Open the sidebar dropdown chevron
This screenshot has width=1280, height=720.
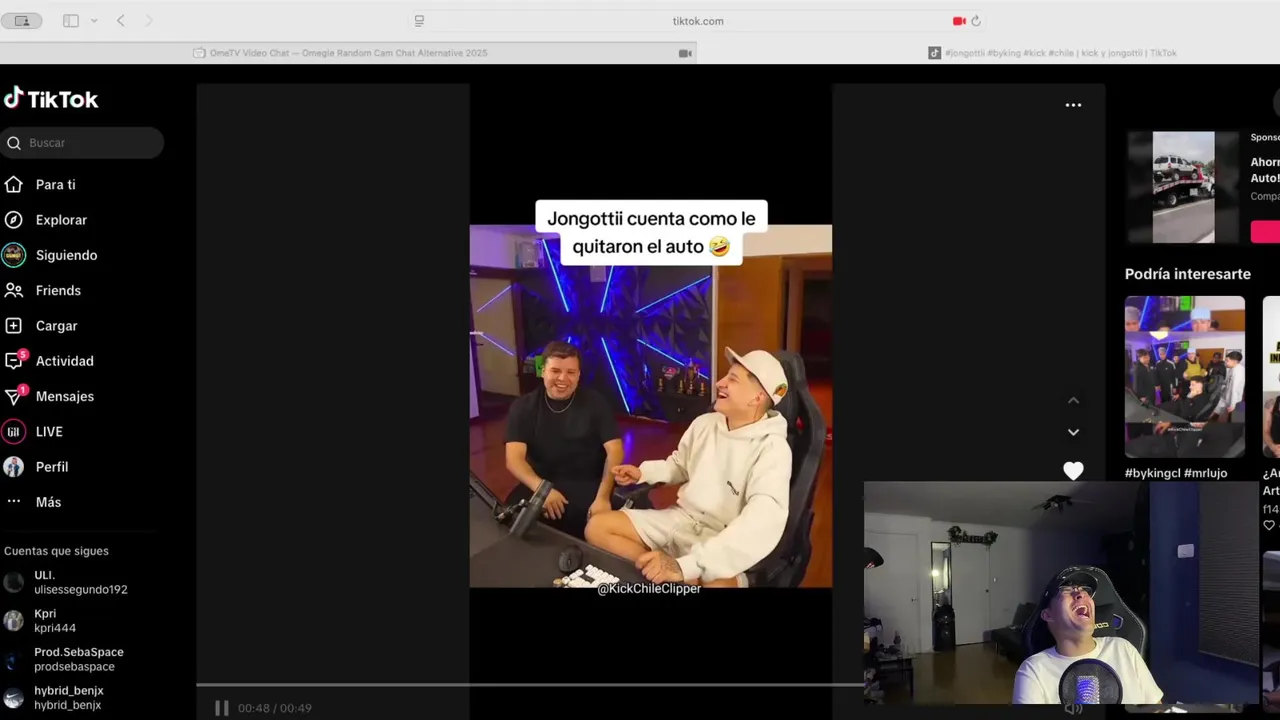94,21
